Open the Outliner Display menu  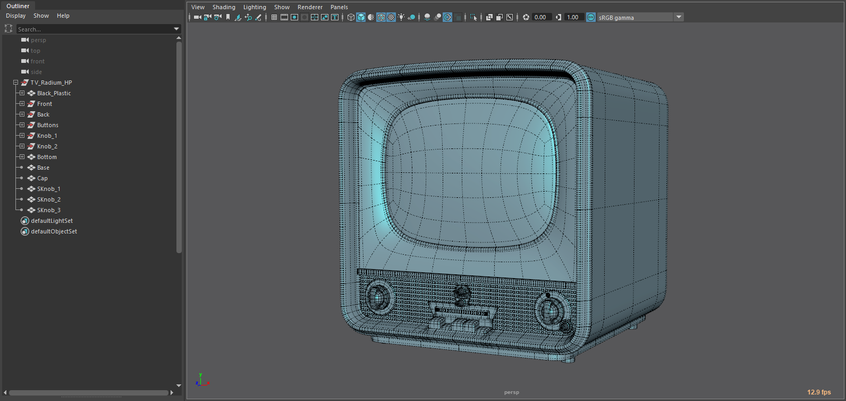pyautogui.click(x=15, y=16)
